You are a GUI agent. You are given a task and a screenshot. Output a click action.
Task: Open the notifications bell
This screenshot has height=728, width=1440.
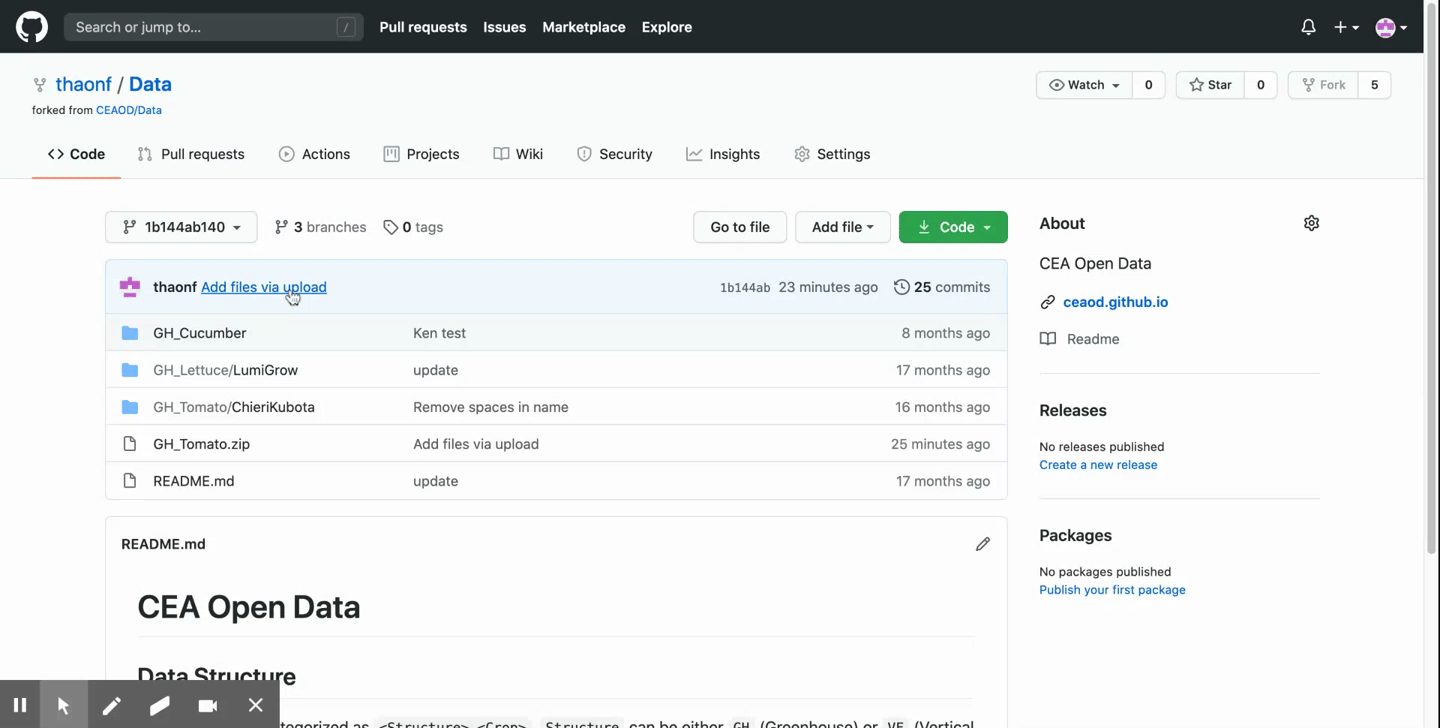(x=1308, y=27)
